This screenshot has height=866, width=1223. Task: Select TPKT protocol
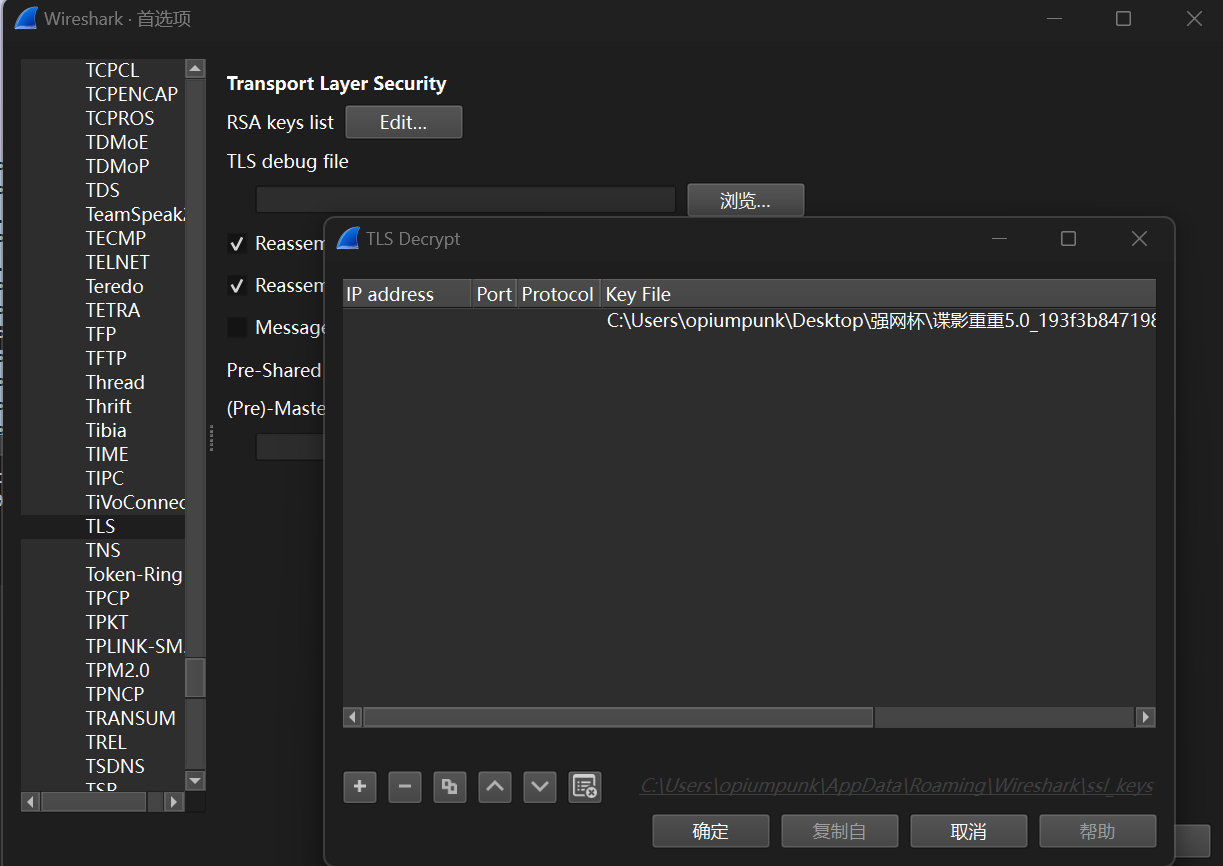coord(108,622)
